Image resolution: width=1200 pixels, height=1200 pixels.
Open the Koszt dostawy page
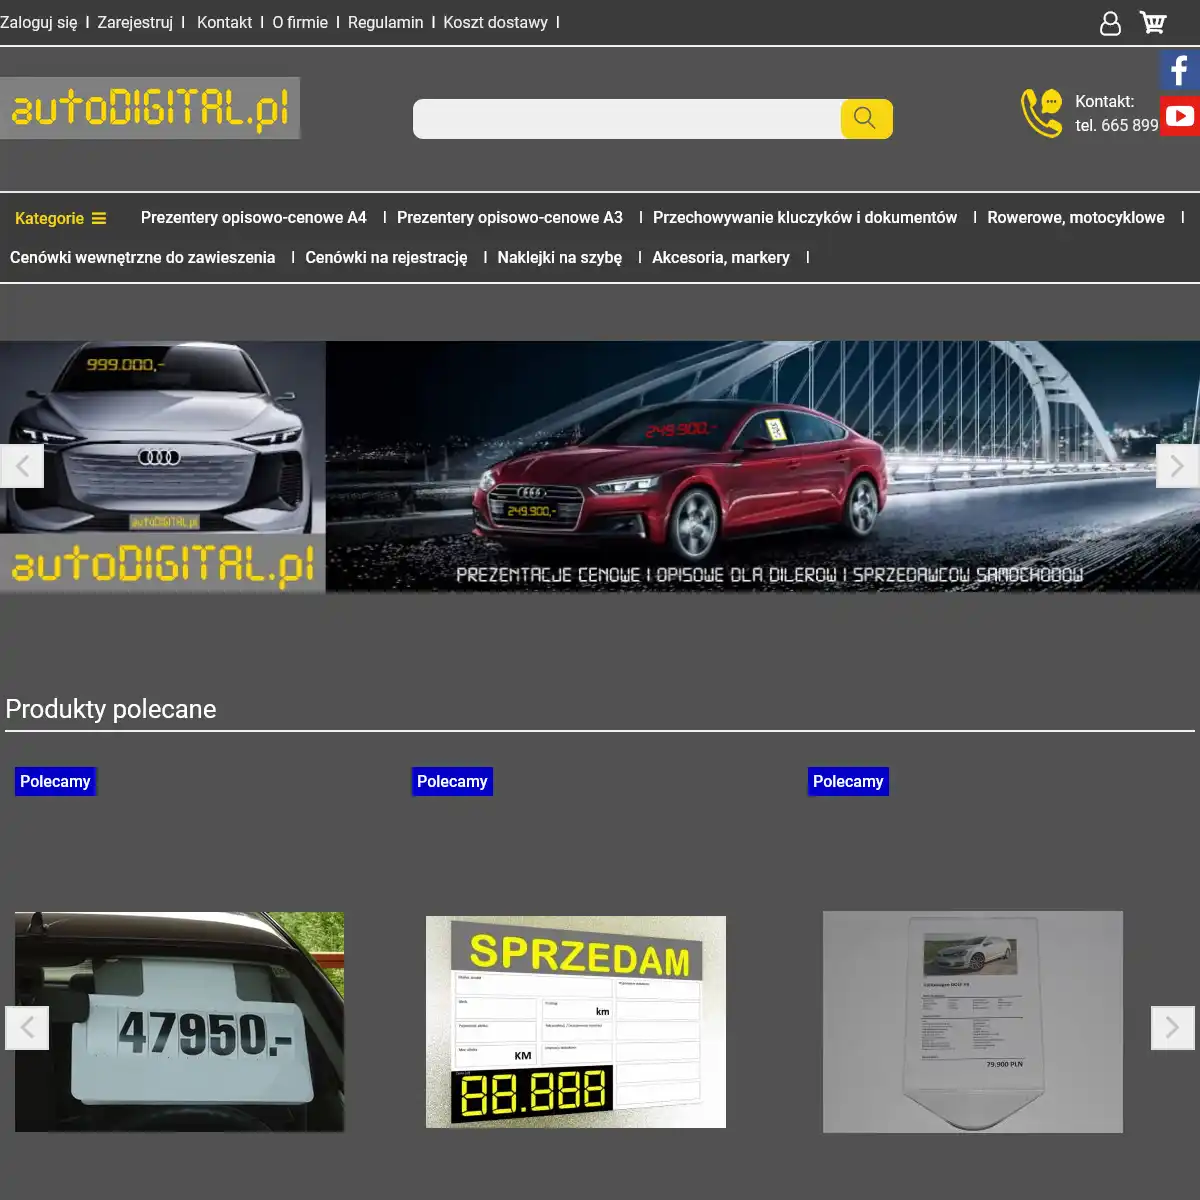point(497,22)
